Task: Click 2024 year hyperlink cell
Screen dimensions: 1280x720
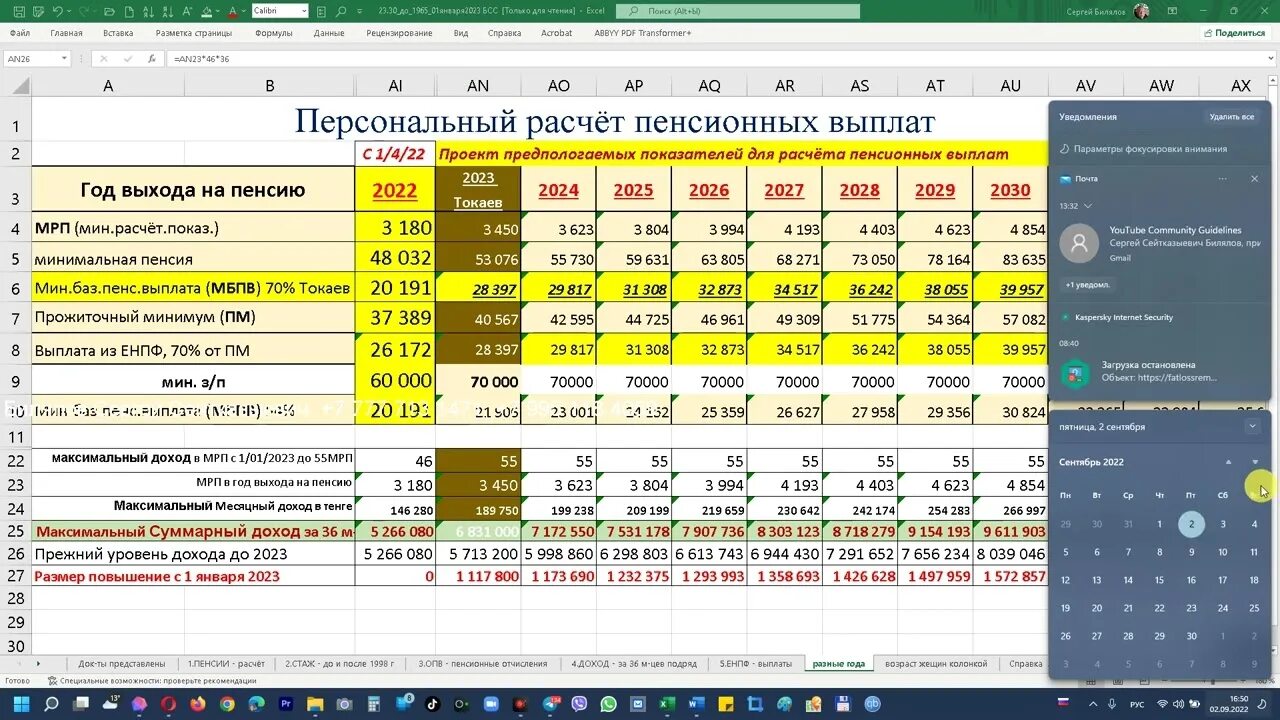Action: click(558, 189)
